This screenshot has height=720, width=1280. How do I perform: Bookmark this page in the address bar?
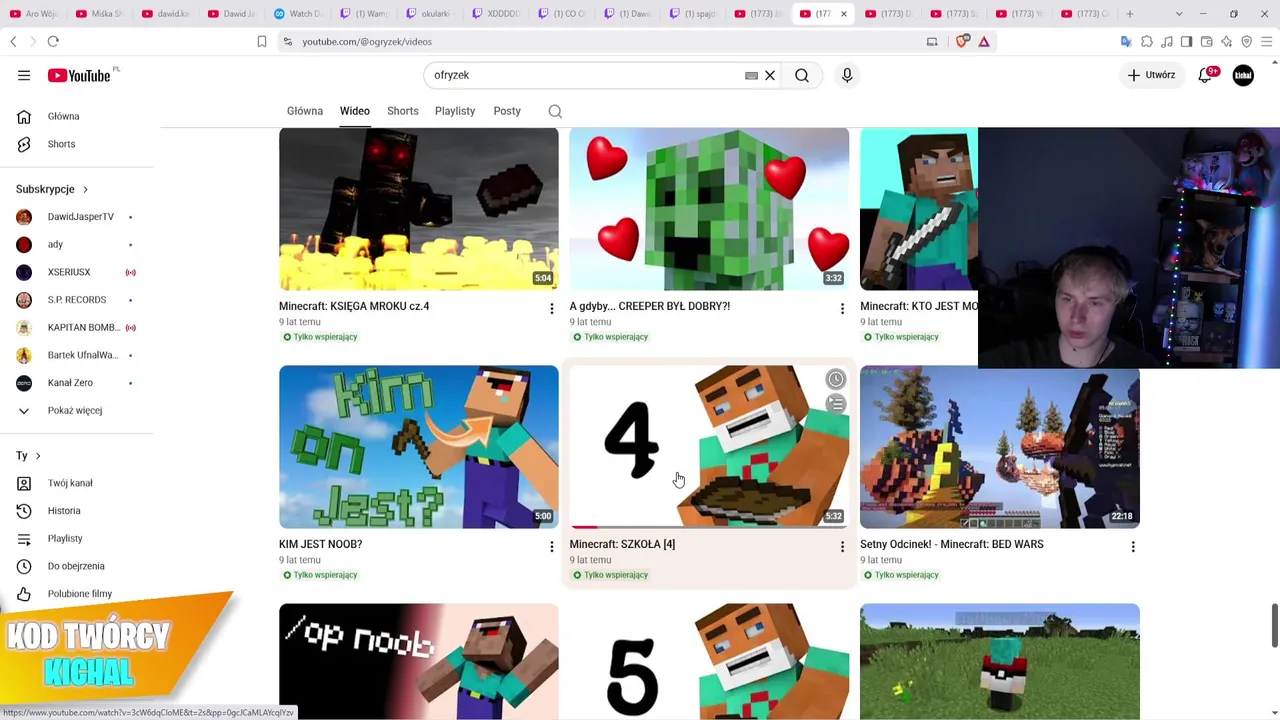pos(262,41)
